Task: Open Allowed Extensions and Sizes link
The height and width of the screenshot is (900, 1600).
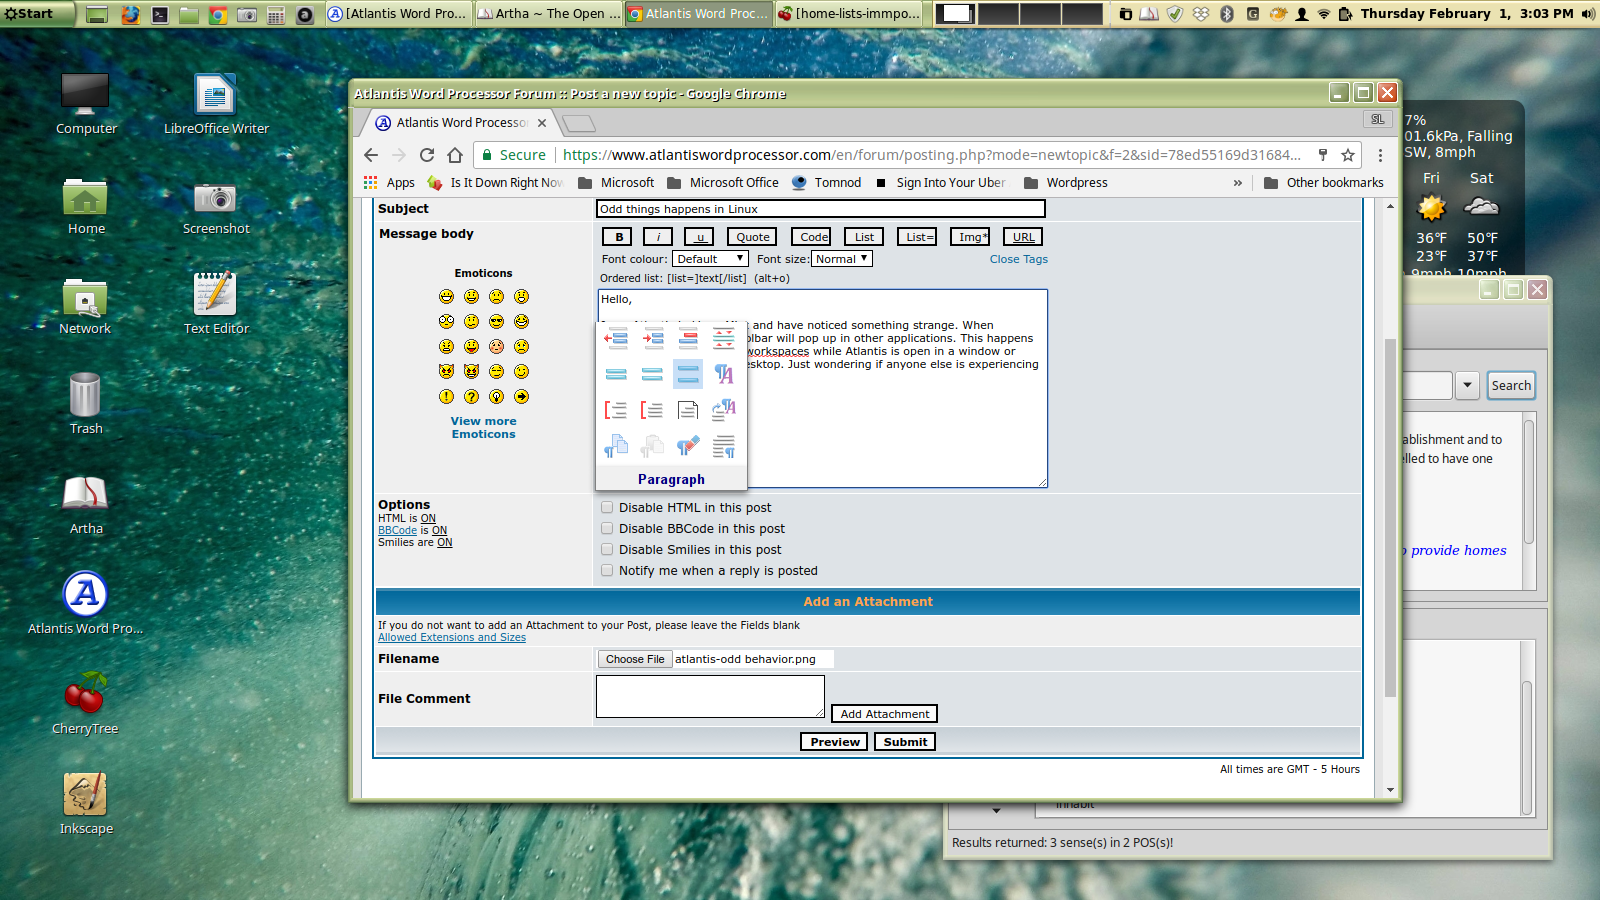Action: click(x=452, y=637)
